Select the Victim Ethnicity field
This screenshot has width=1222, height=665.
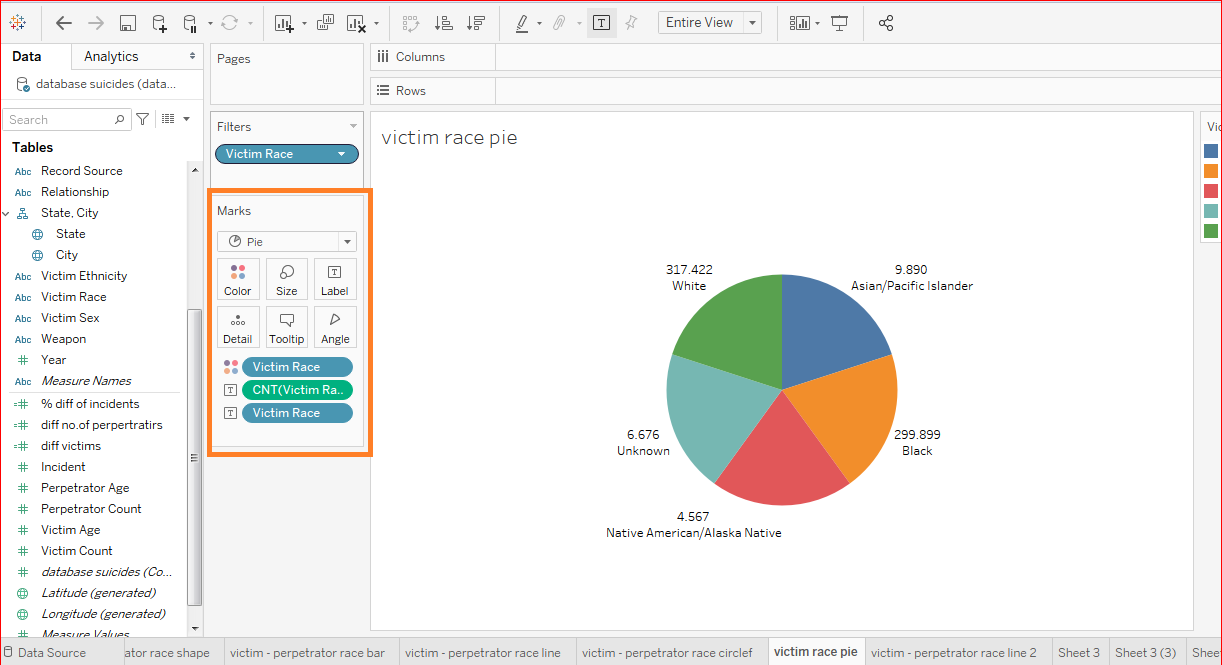[84, 276]
